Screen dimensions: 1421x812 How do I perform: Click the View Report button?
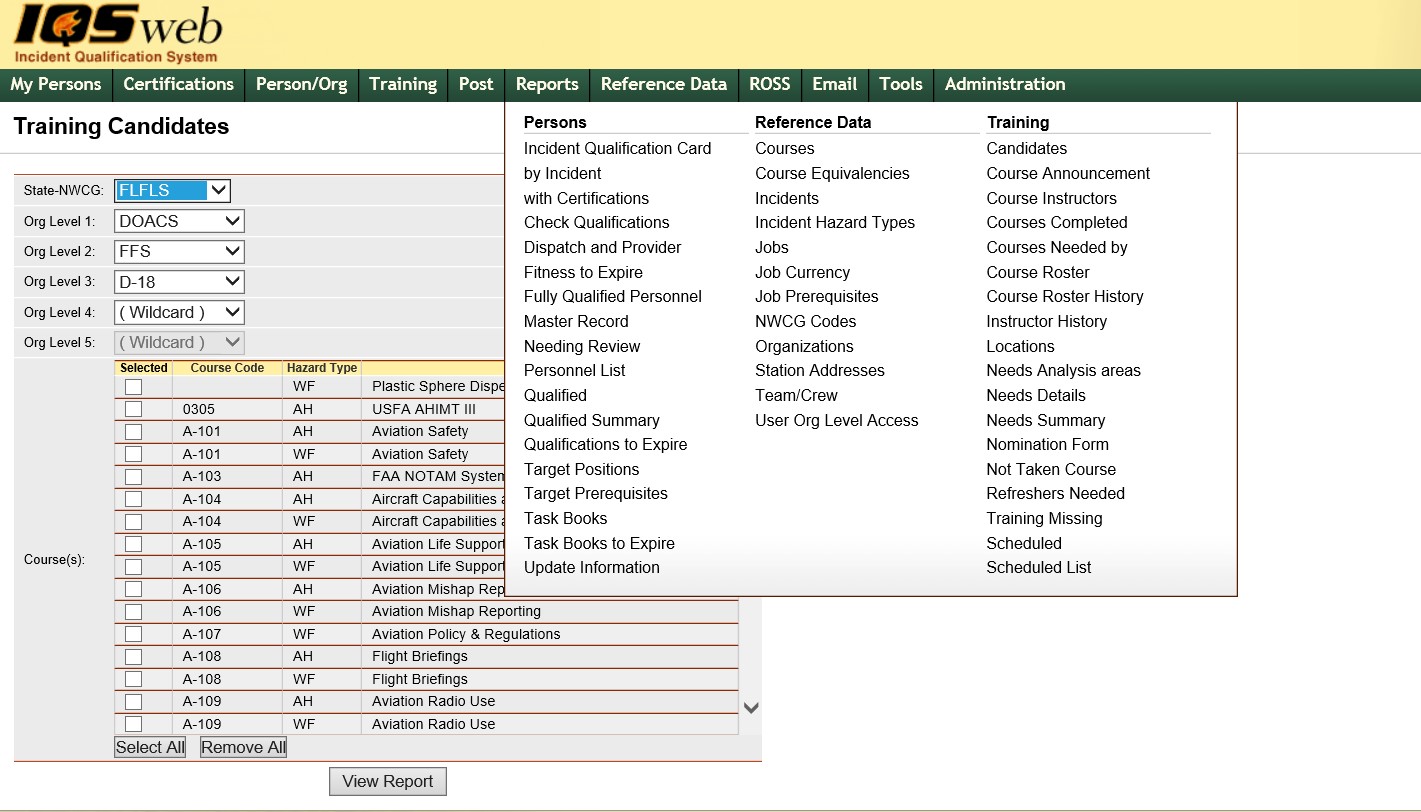coord(388,781)
